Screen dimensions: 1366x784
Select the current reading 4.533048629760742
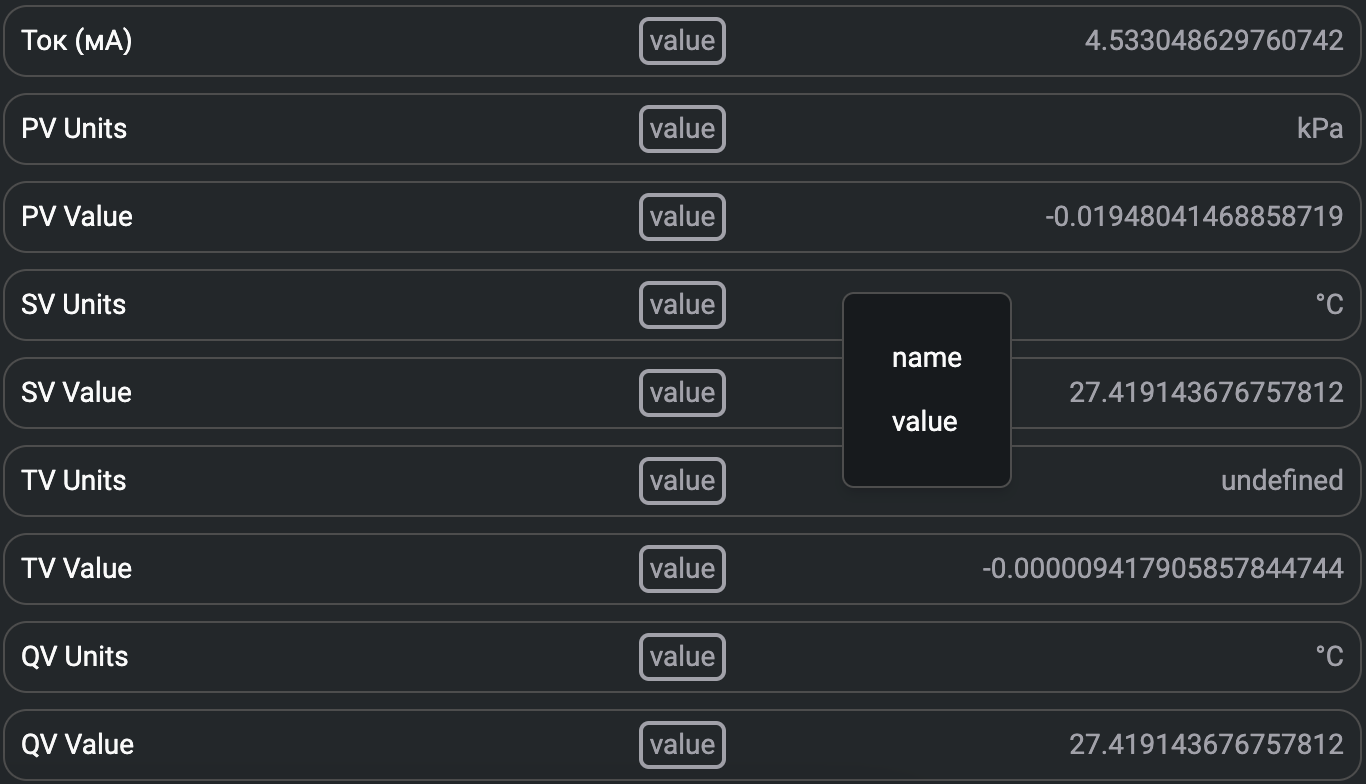1214,41
